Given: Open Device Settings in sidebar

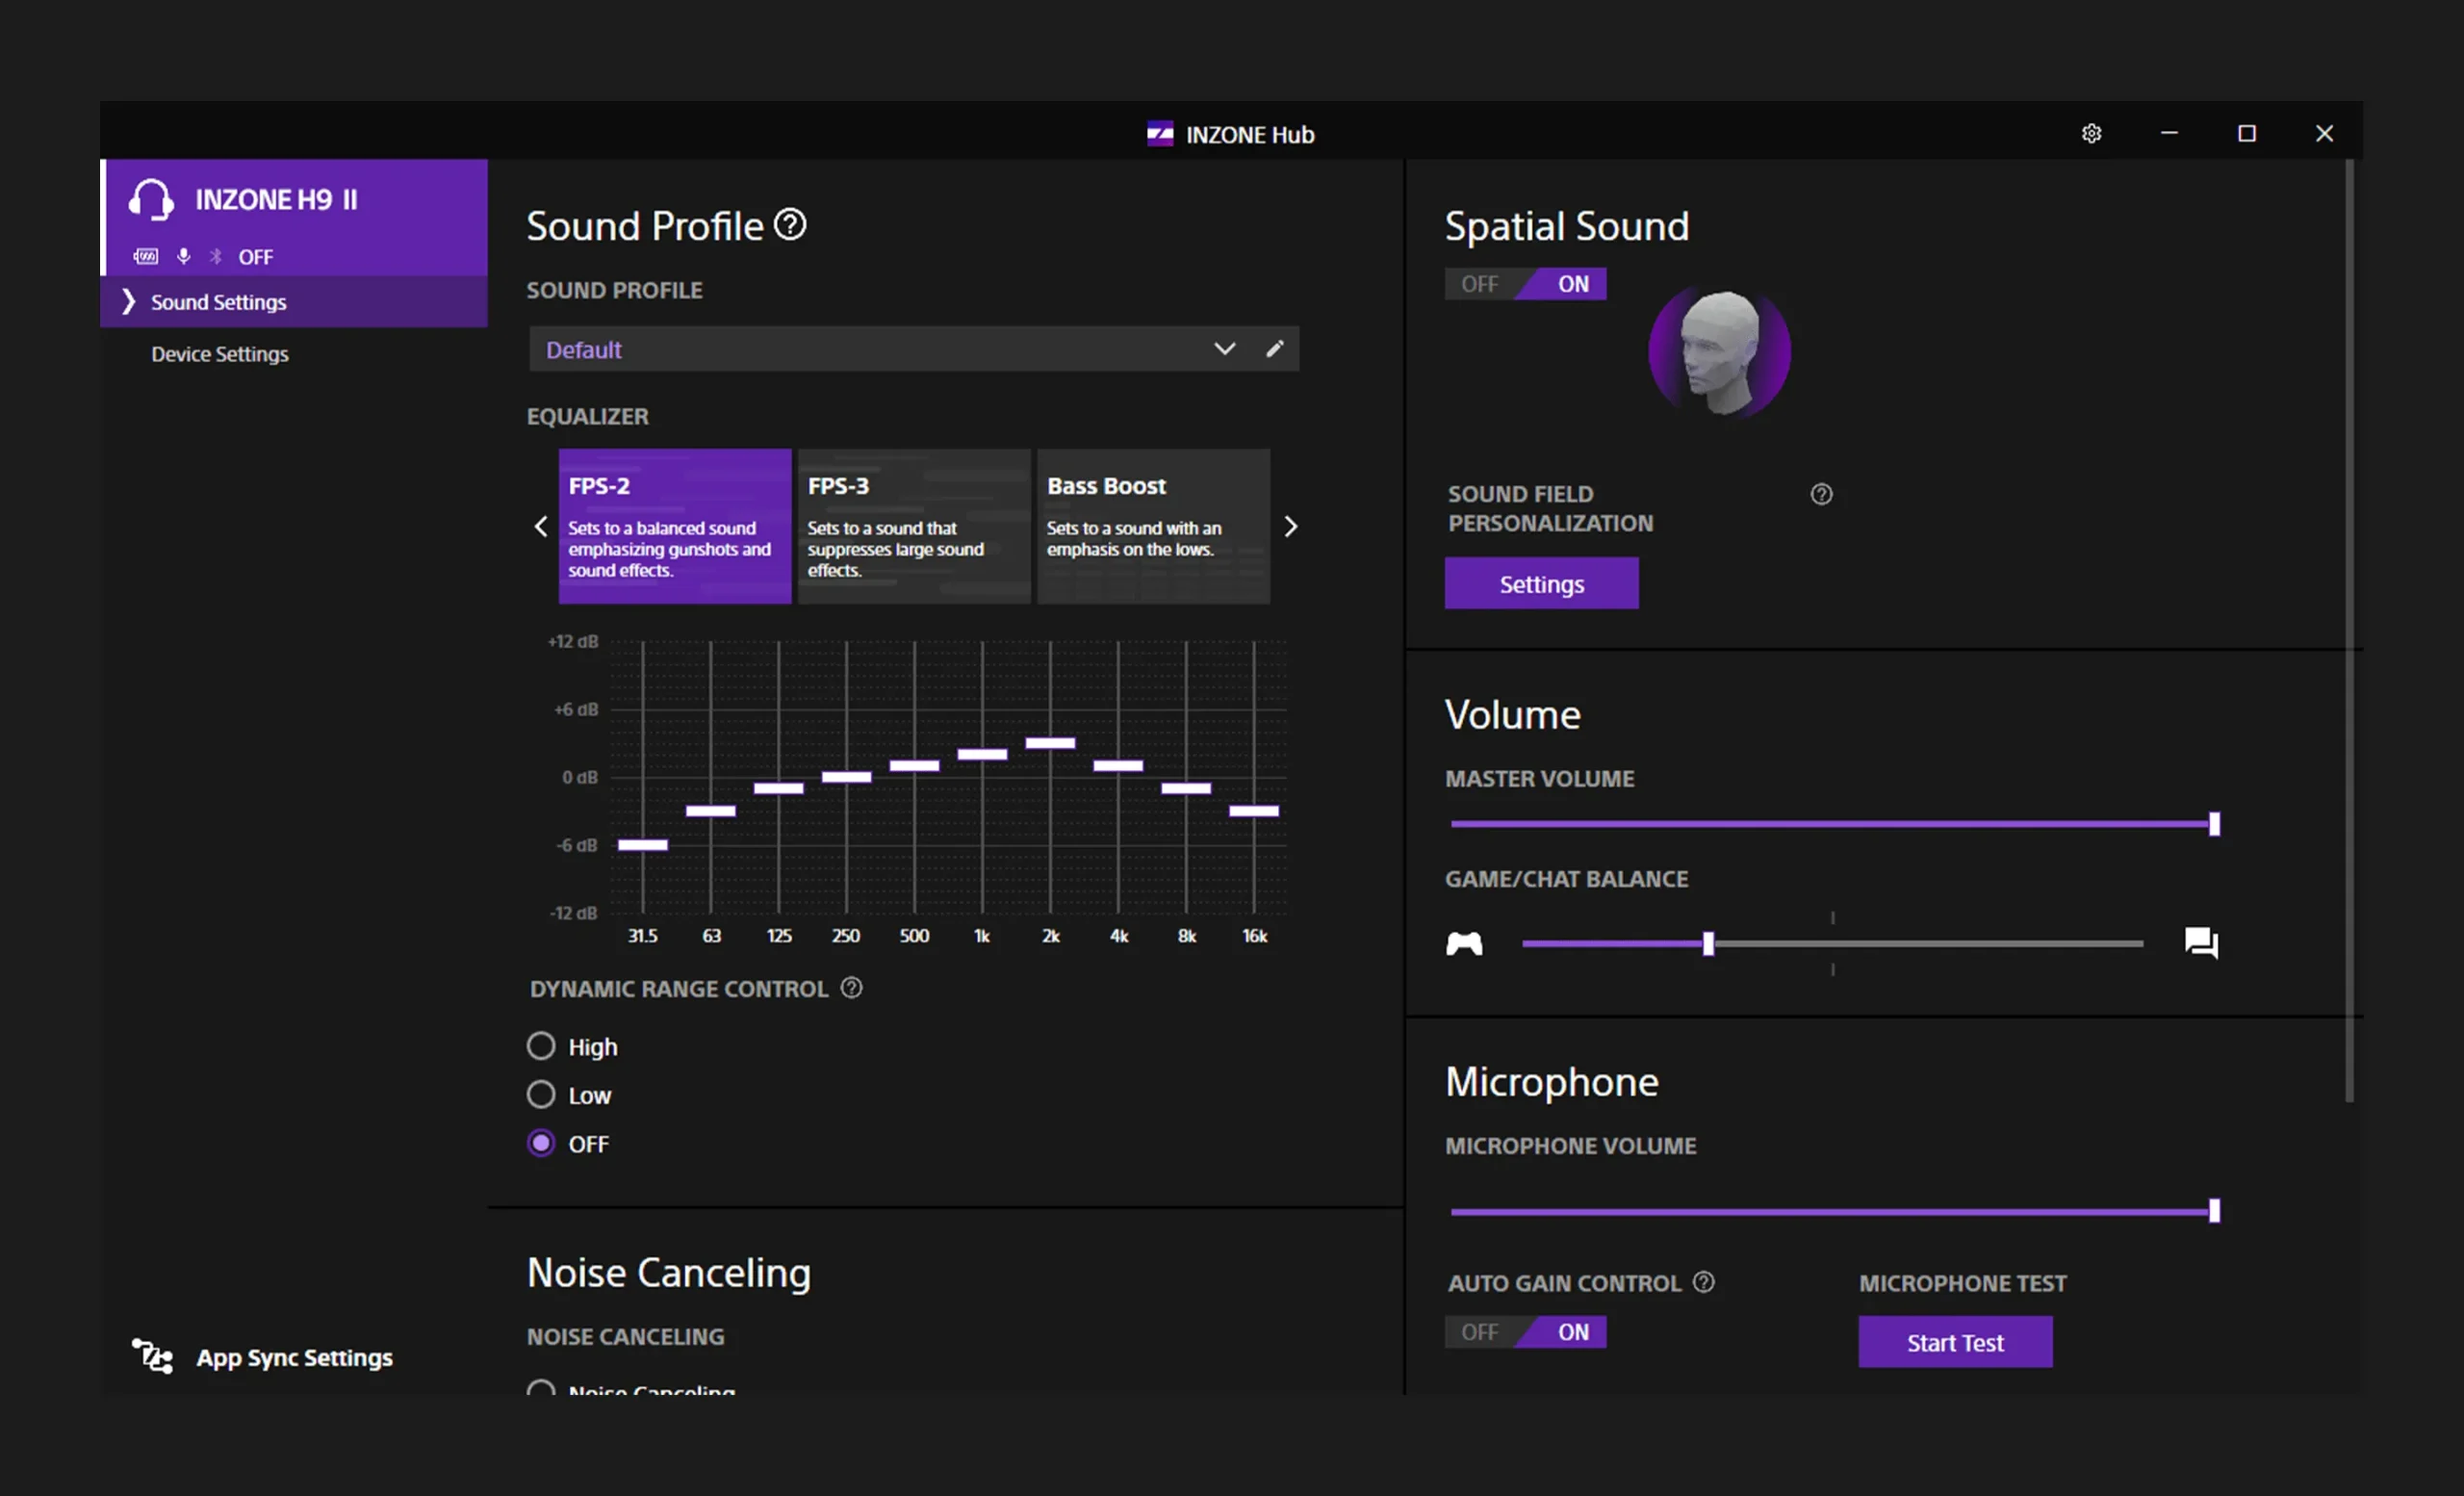Looking at the screenshot, I should pyautogui.click(x=220, y=354).
